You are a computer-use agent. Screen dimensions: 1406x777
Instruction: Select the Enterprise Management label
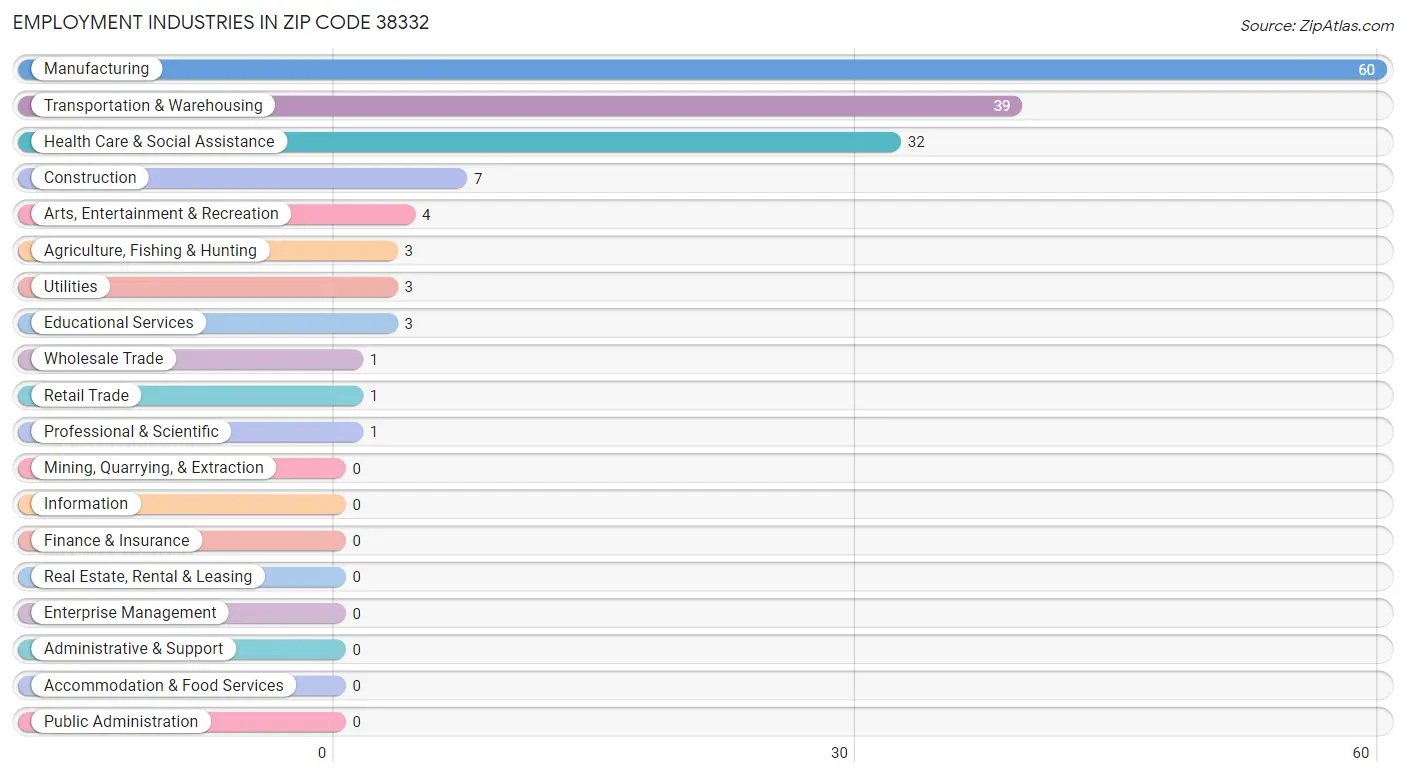point(130,613)
